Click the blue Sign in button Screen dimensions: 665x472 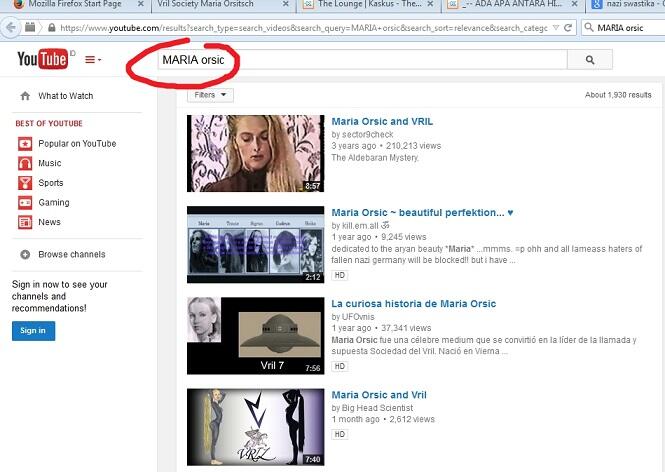point(33,331)
